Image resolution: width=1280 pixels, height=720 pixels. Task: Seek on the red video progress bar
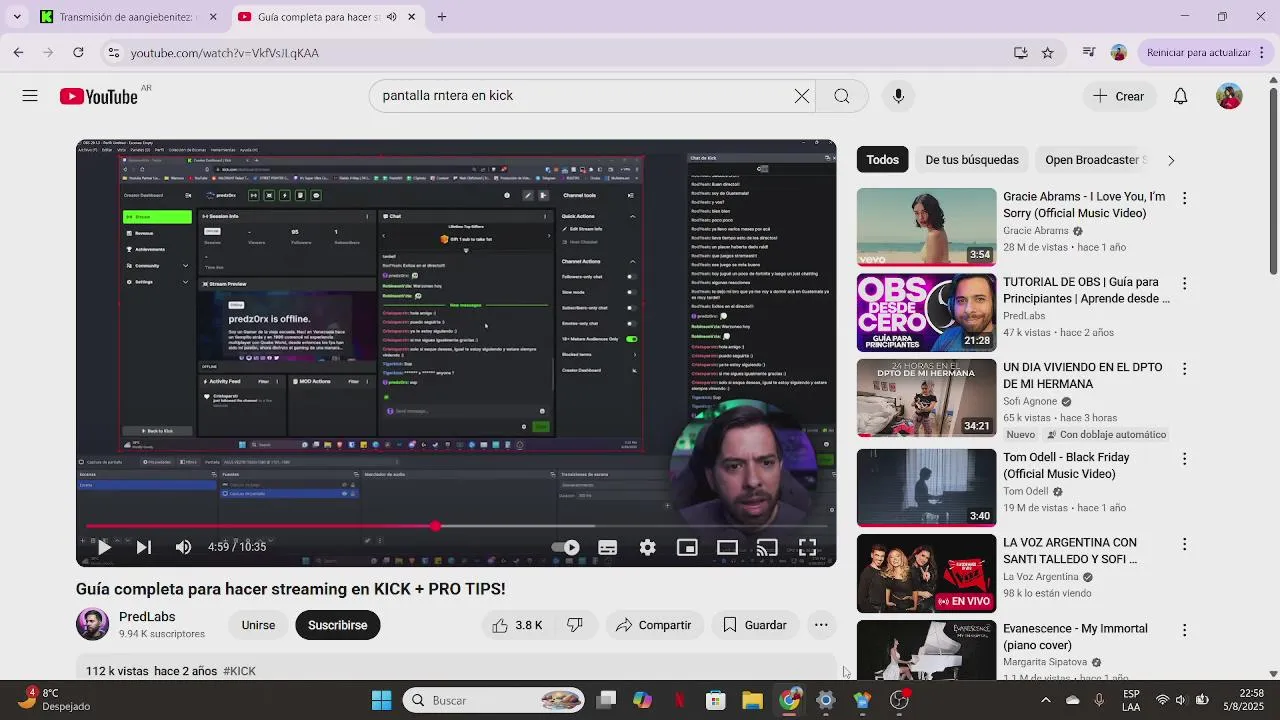[456, 526]
